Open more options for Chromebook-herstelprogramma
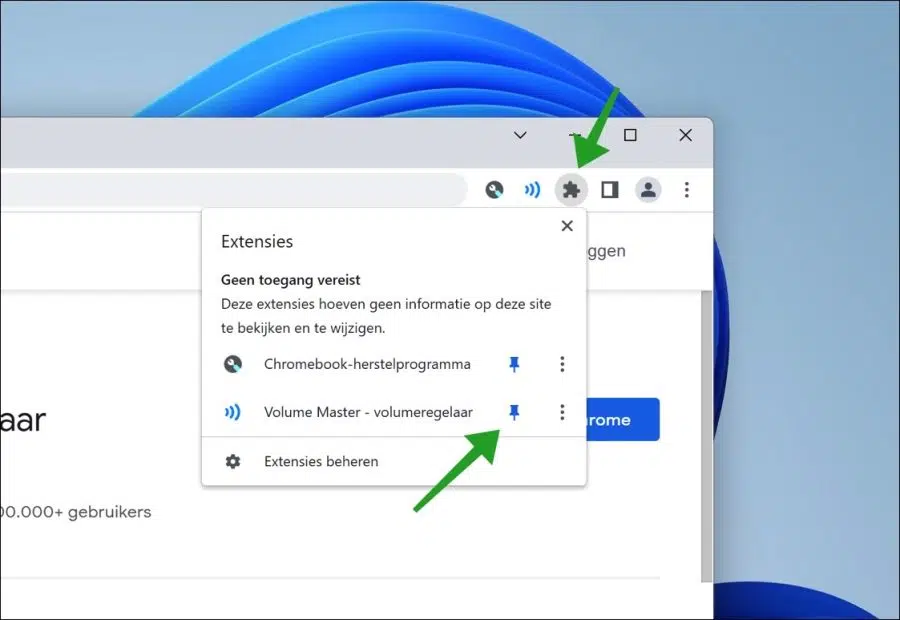This screenshot has width=900, height=620. [x=562, y=364]
